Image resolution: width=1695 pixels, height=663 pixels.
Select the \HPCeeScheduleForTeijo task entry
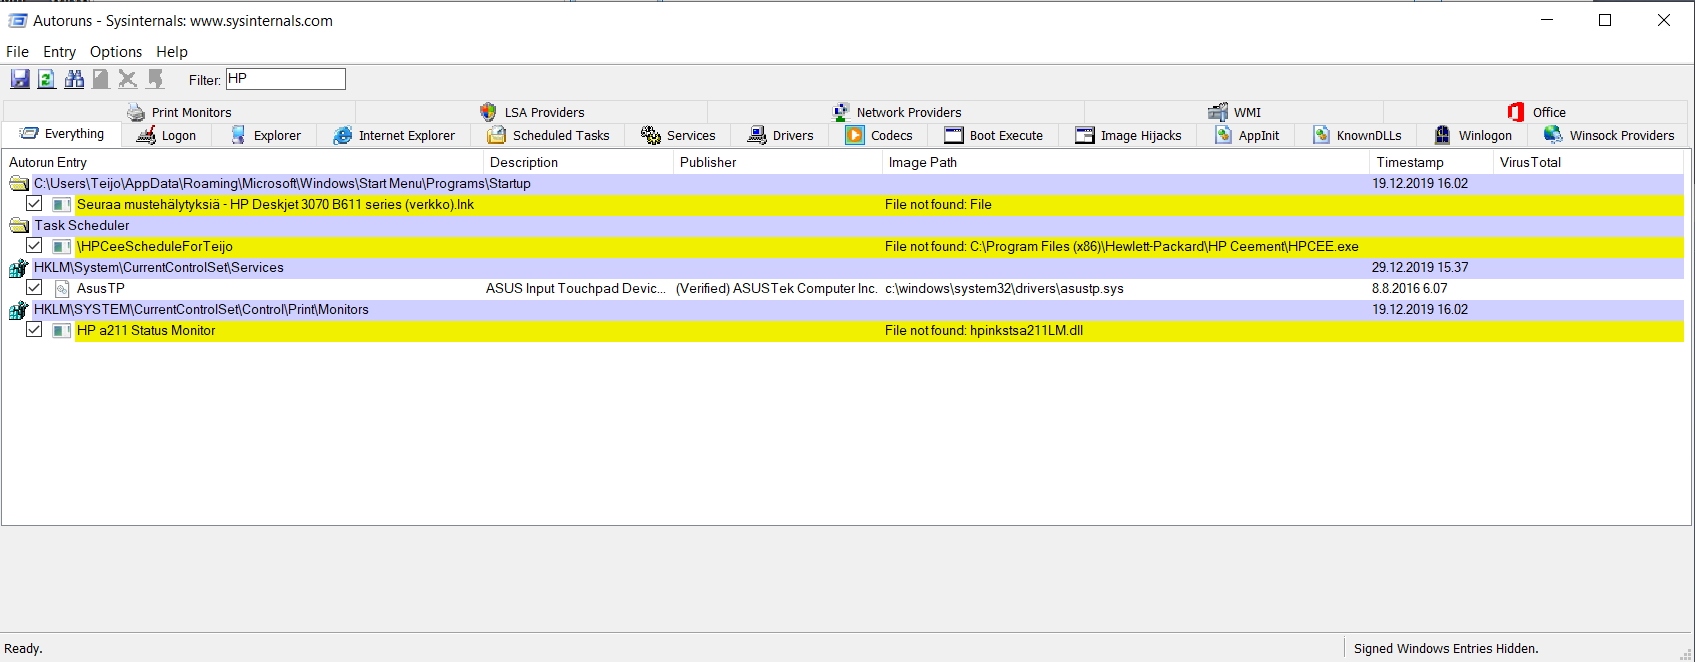pyautogui.click(x=155, y=246)
